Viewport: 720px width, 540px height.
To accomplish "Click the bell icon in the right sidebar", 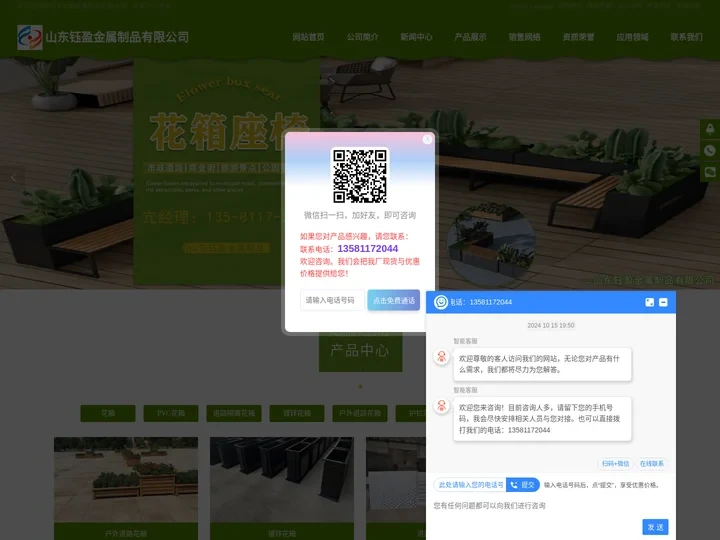I will pyautogui.click(x=710, y=129).
